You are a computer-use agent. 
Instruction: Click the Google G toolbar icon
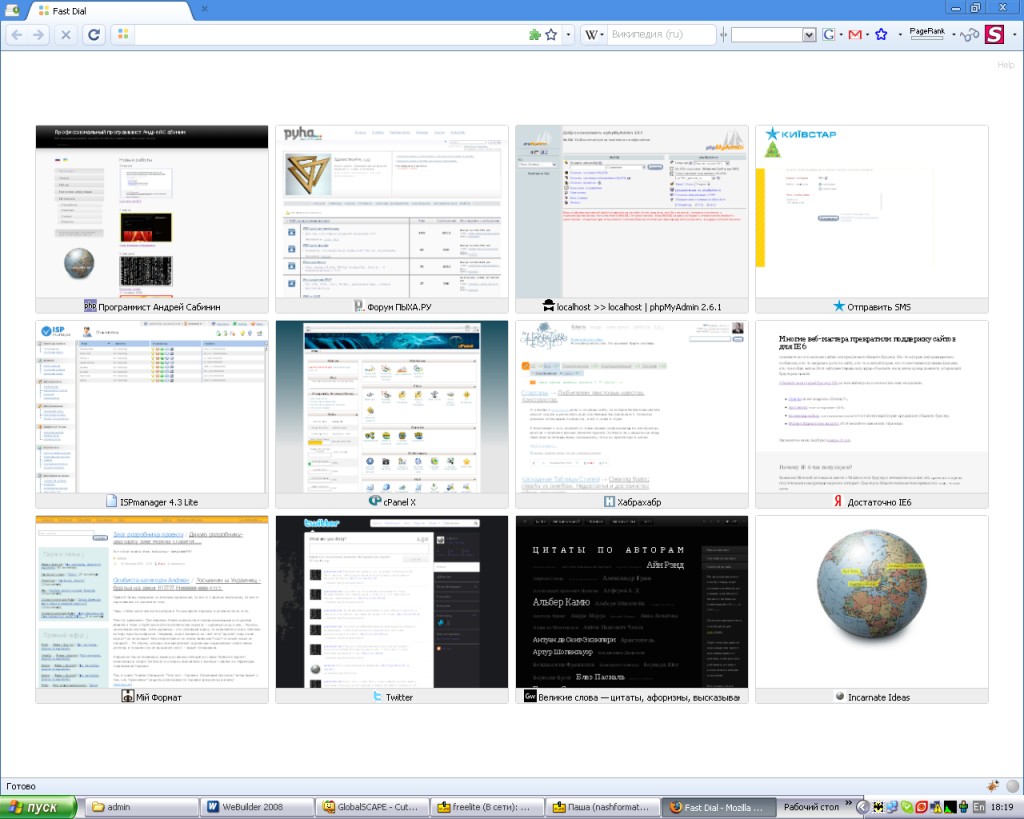pos(829,35)
